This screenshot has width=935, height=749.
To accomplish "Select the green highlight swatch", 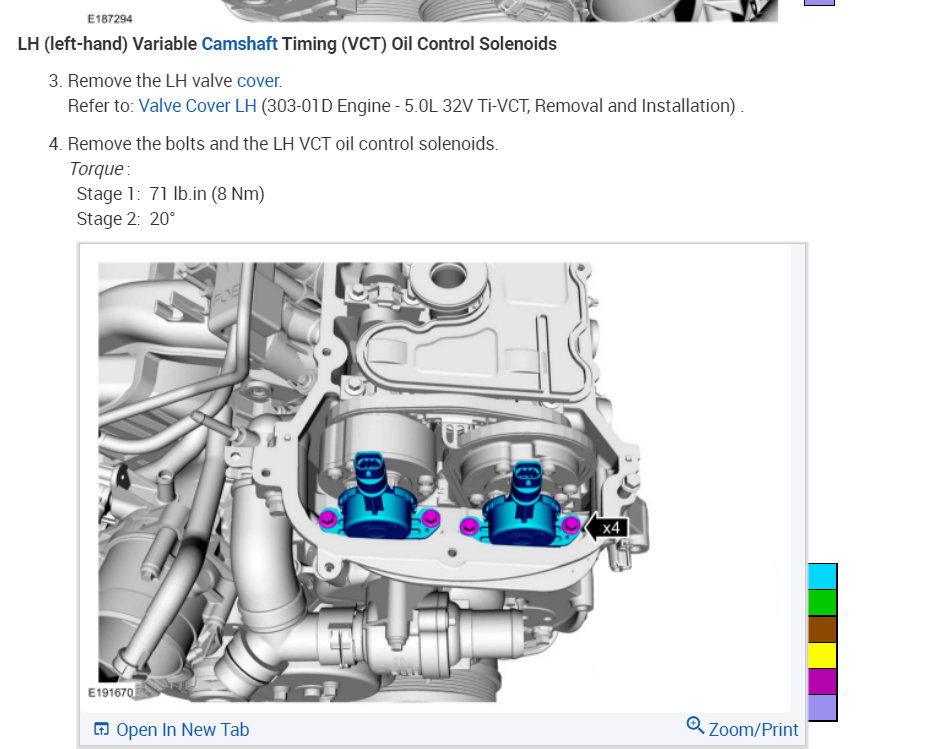I will 822,603.
